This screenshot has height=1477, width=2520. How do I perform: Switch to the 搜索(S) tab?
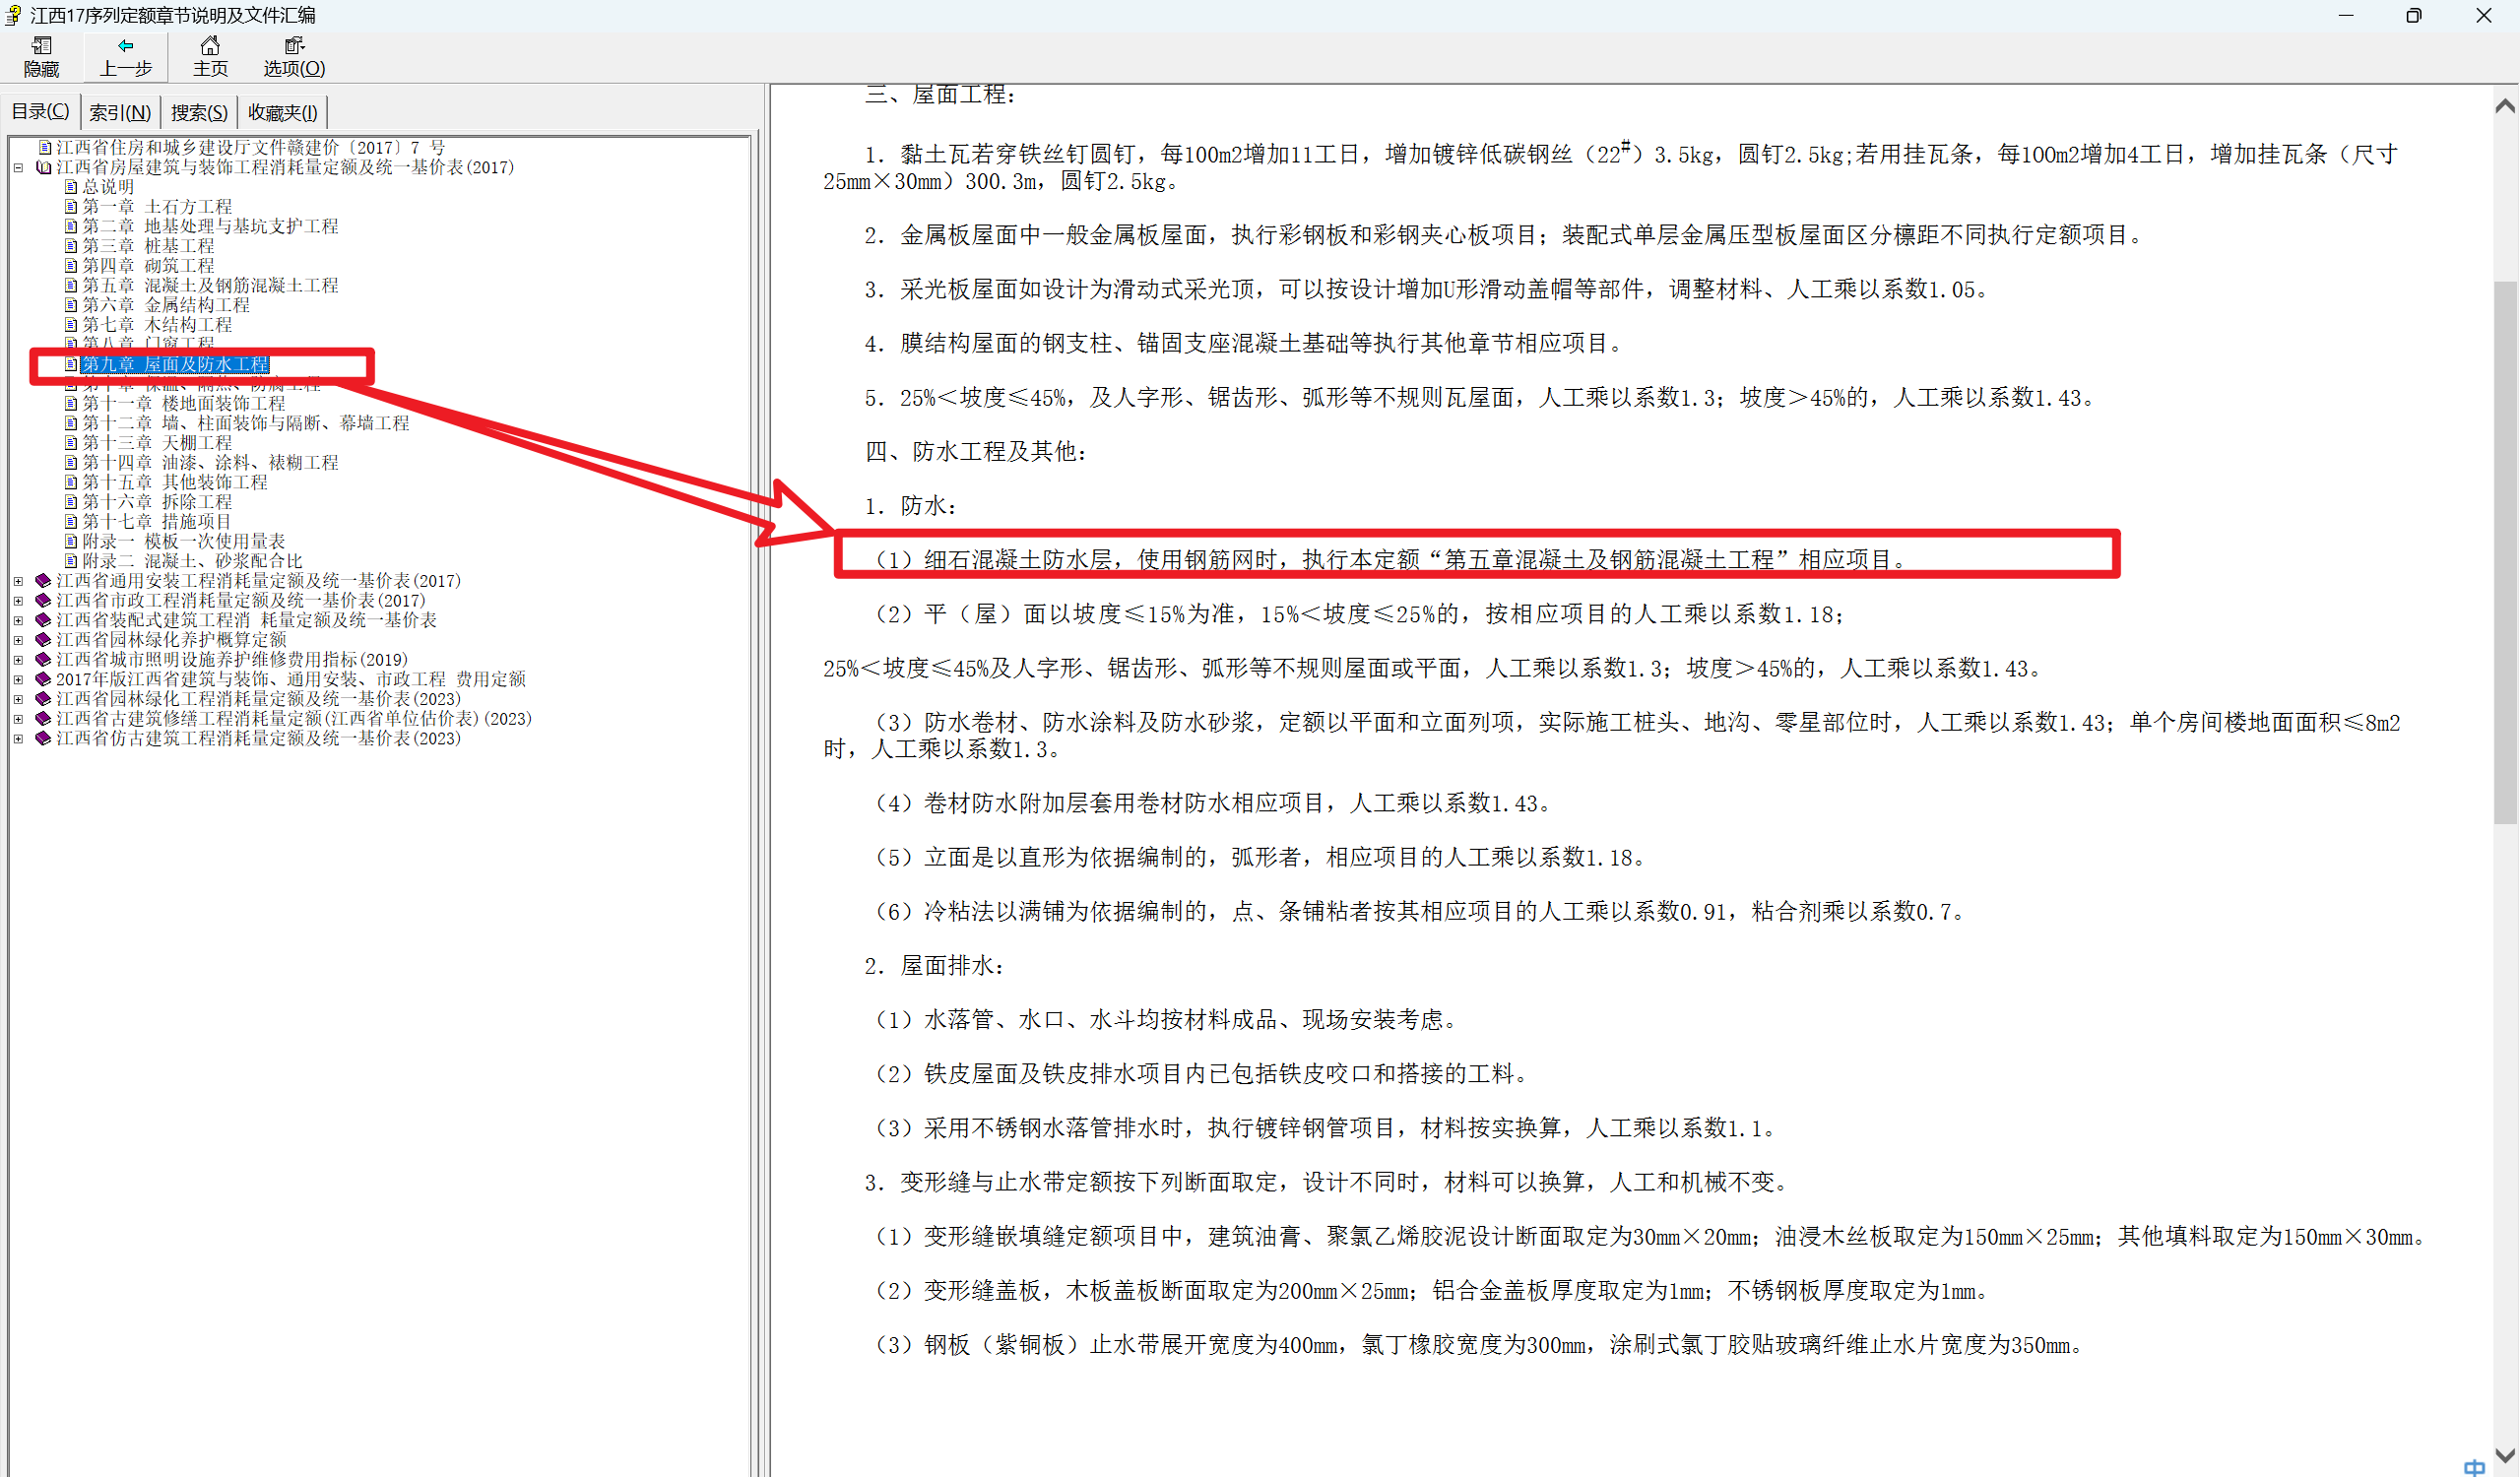199,112
